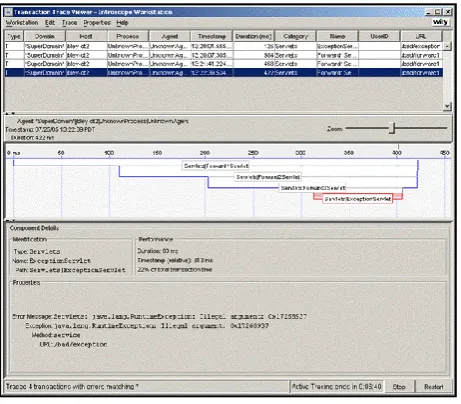This screenshot has width=461, height=404.
Task: Open the Trace menu
Action: (x=69, y=23)
